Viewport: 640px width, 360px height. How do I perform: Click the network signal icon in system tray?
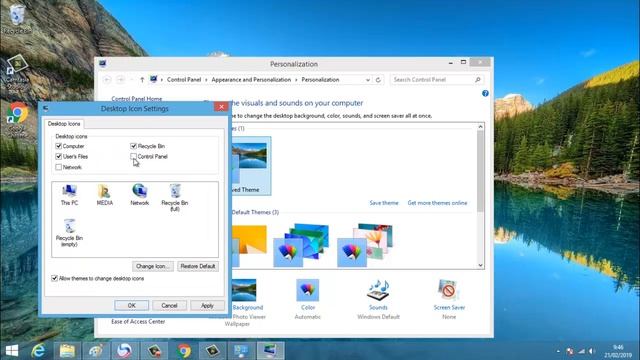tap(581, 351)
